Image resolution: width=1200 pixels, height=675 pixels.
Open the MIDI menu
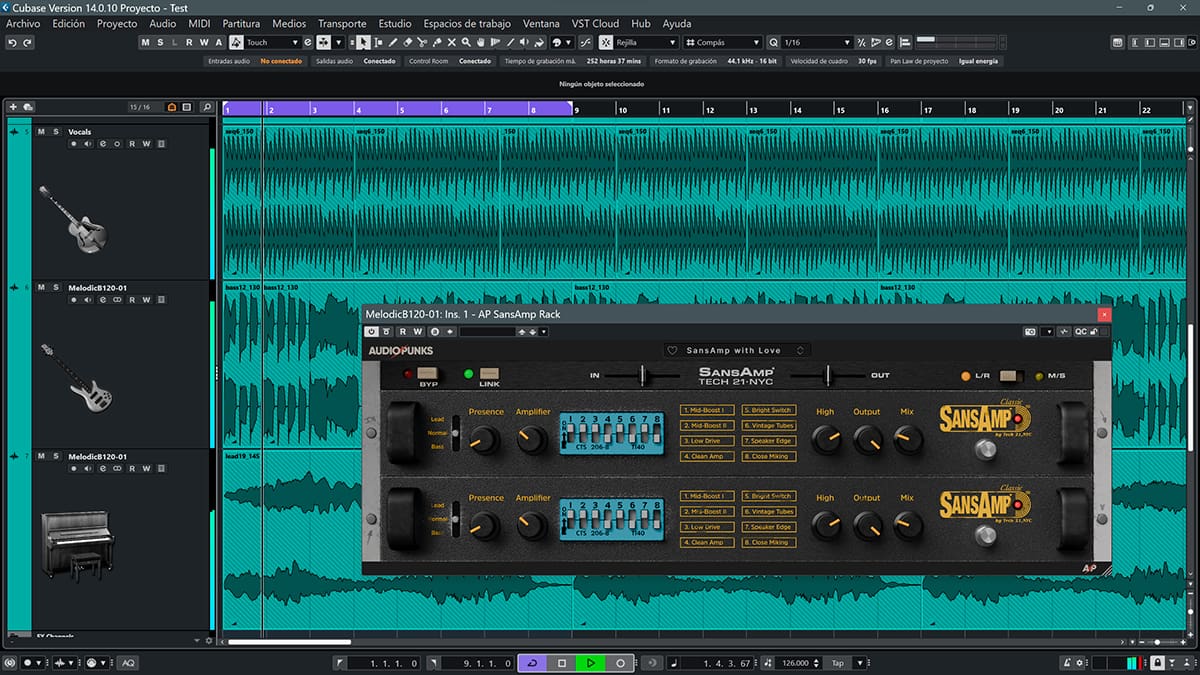[199, 23]
